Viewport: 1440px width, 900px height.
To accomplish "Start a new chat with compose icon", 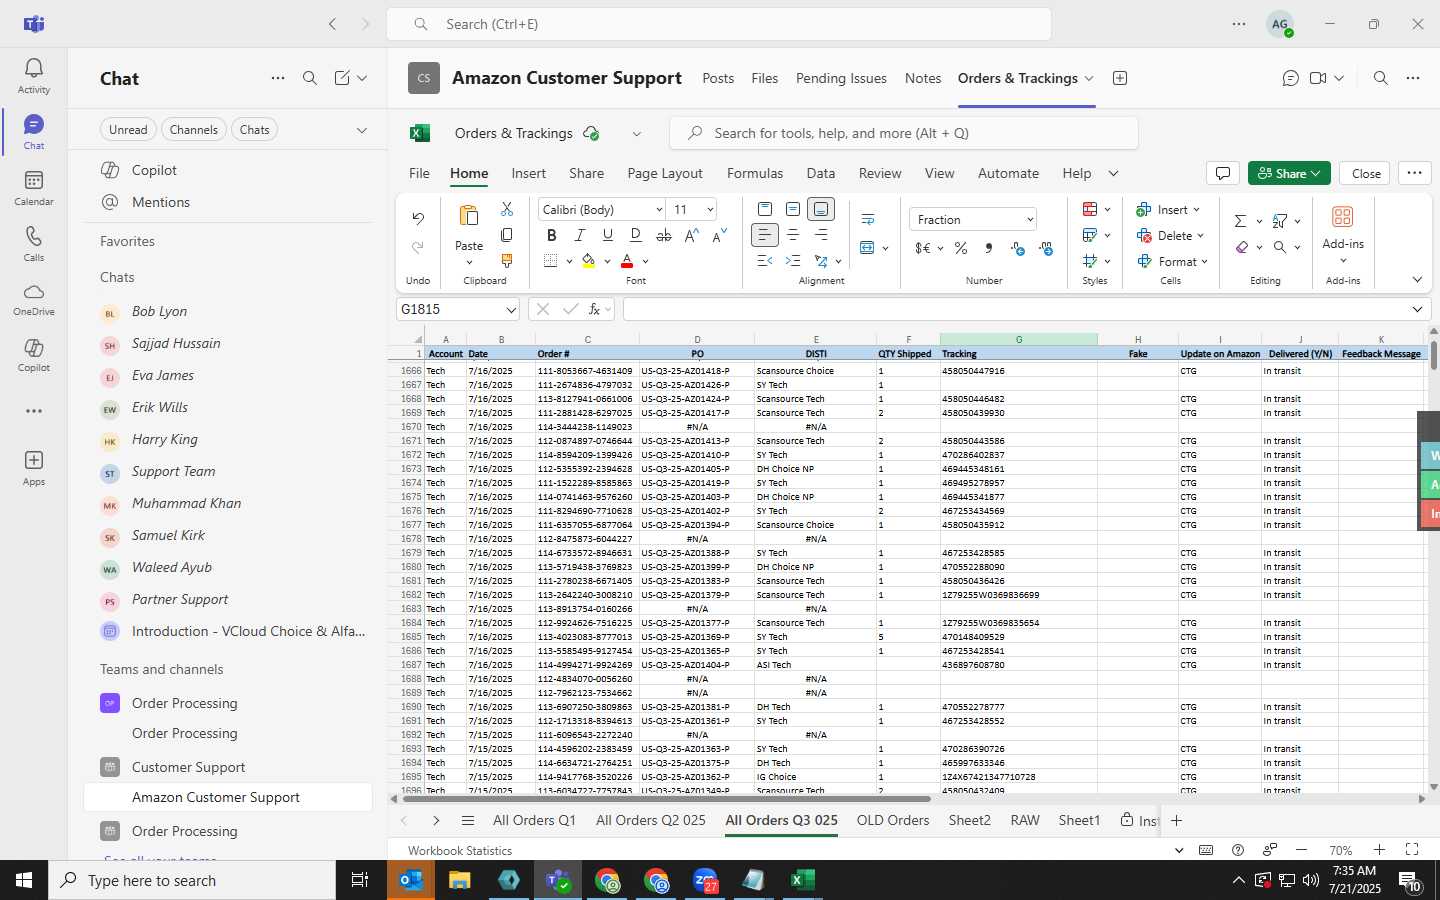I will coord(342,78).
